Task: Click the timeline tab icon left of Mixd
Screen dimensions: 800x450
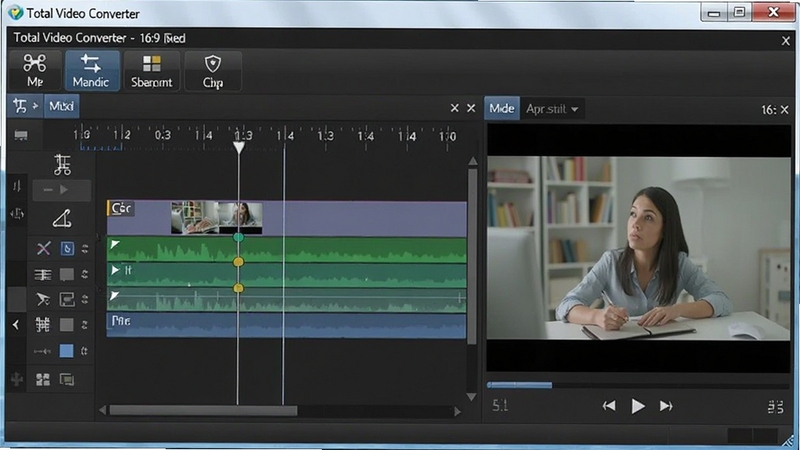Action: point(25,106)
